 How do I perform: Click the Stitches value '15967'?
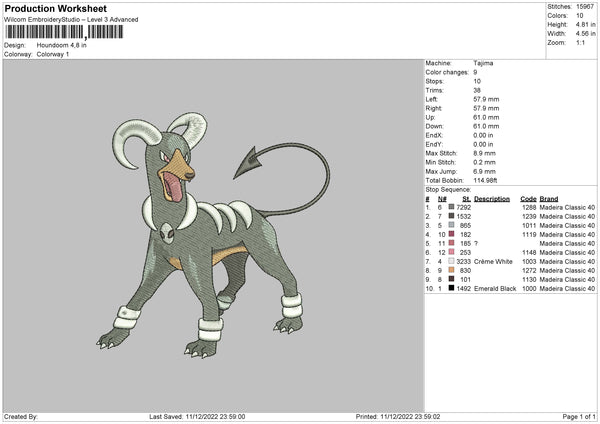pyautogui.click(x=585, y=7)
